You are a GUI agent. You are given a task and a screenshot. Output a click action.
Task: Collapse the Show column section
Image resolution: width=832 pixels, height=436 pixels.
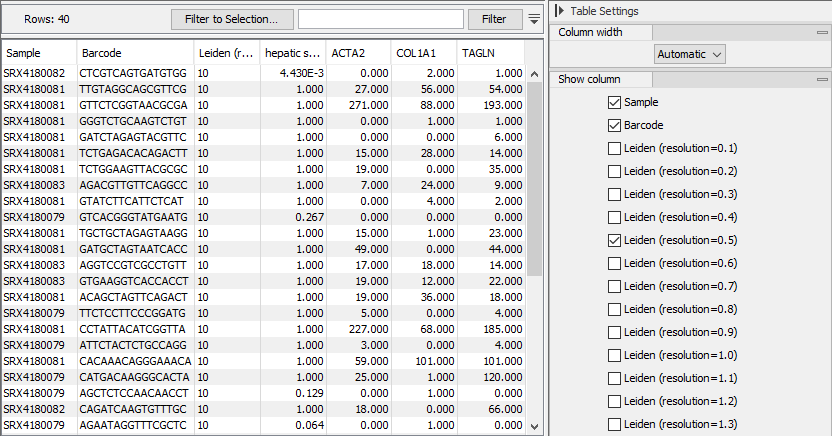(x=822, y=79)
